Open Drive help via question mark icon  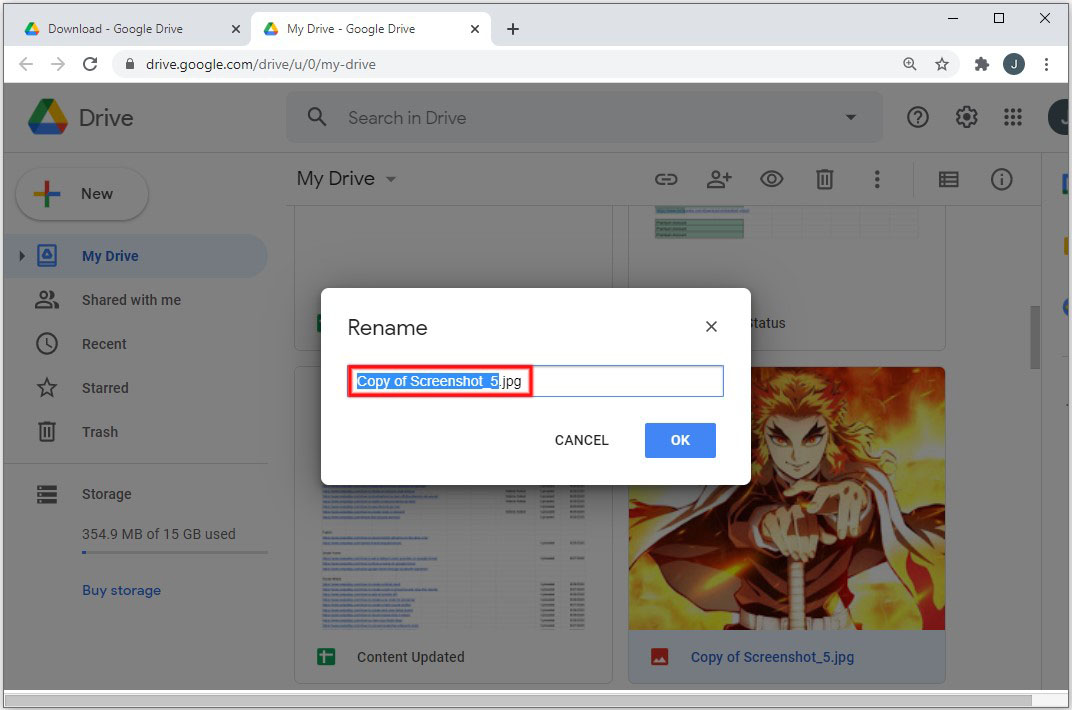tap(917, 117)
